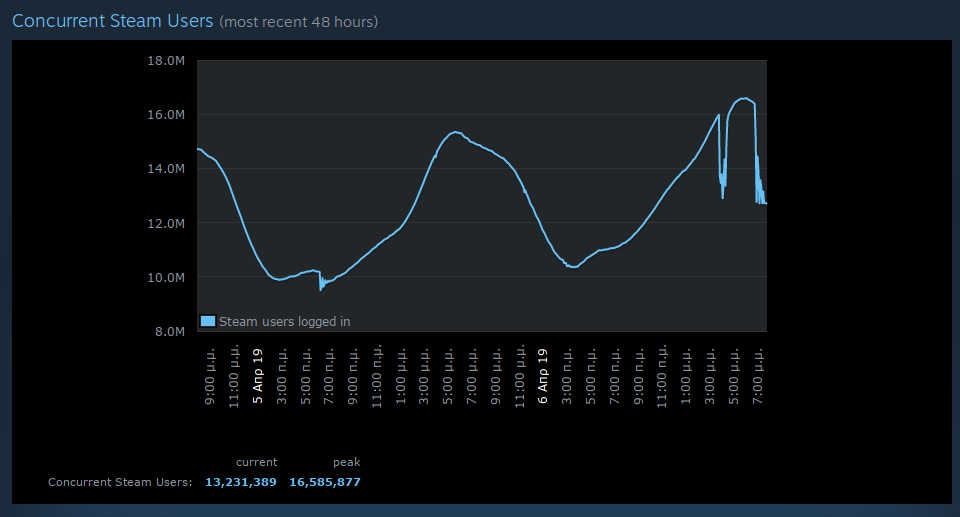Screen dimensions: 960x517
Task: Click the 10.0M y-axis label
Action: point(166,277)
